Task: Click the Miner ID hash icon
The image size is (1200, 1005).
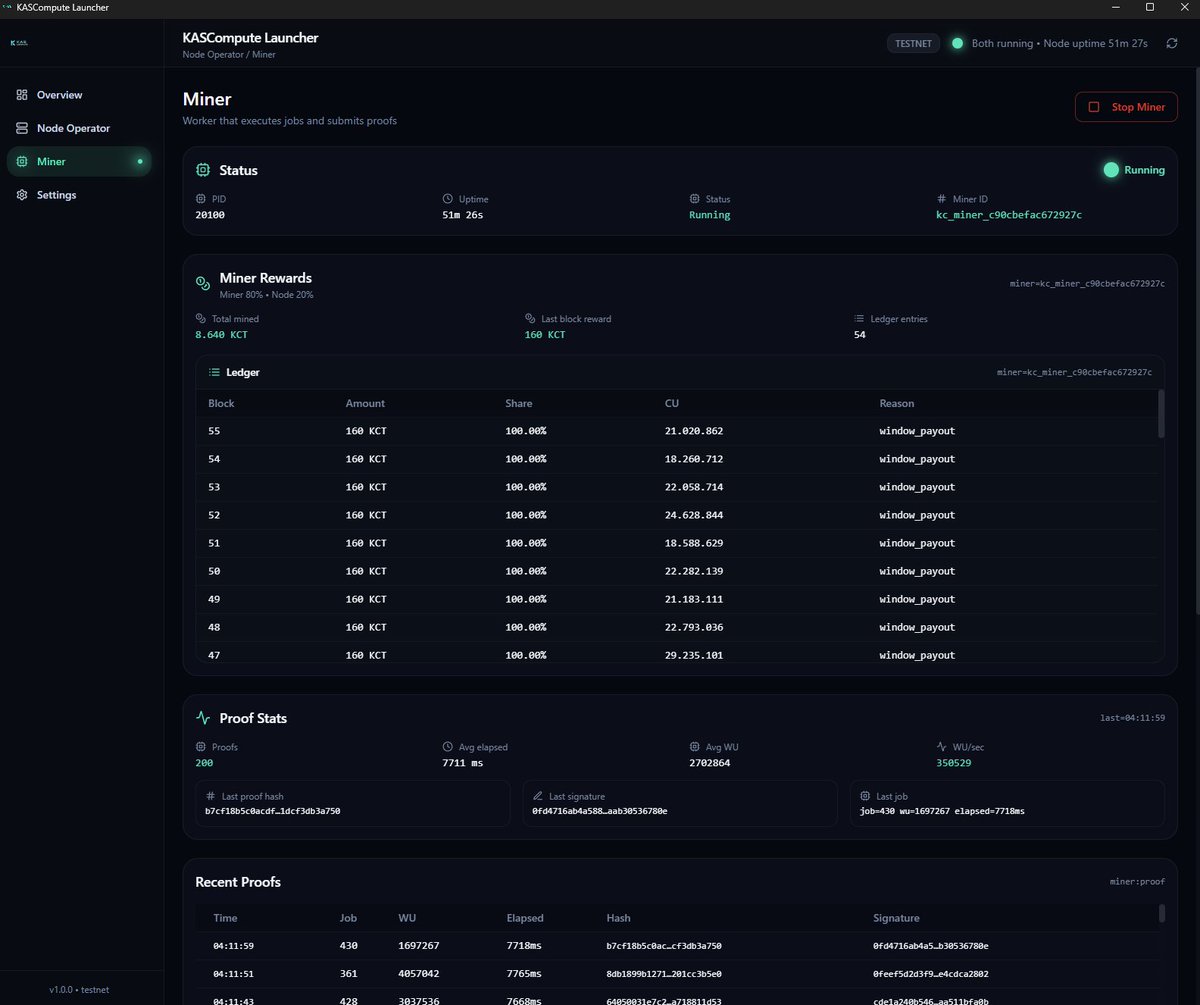Action: 941,199
